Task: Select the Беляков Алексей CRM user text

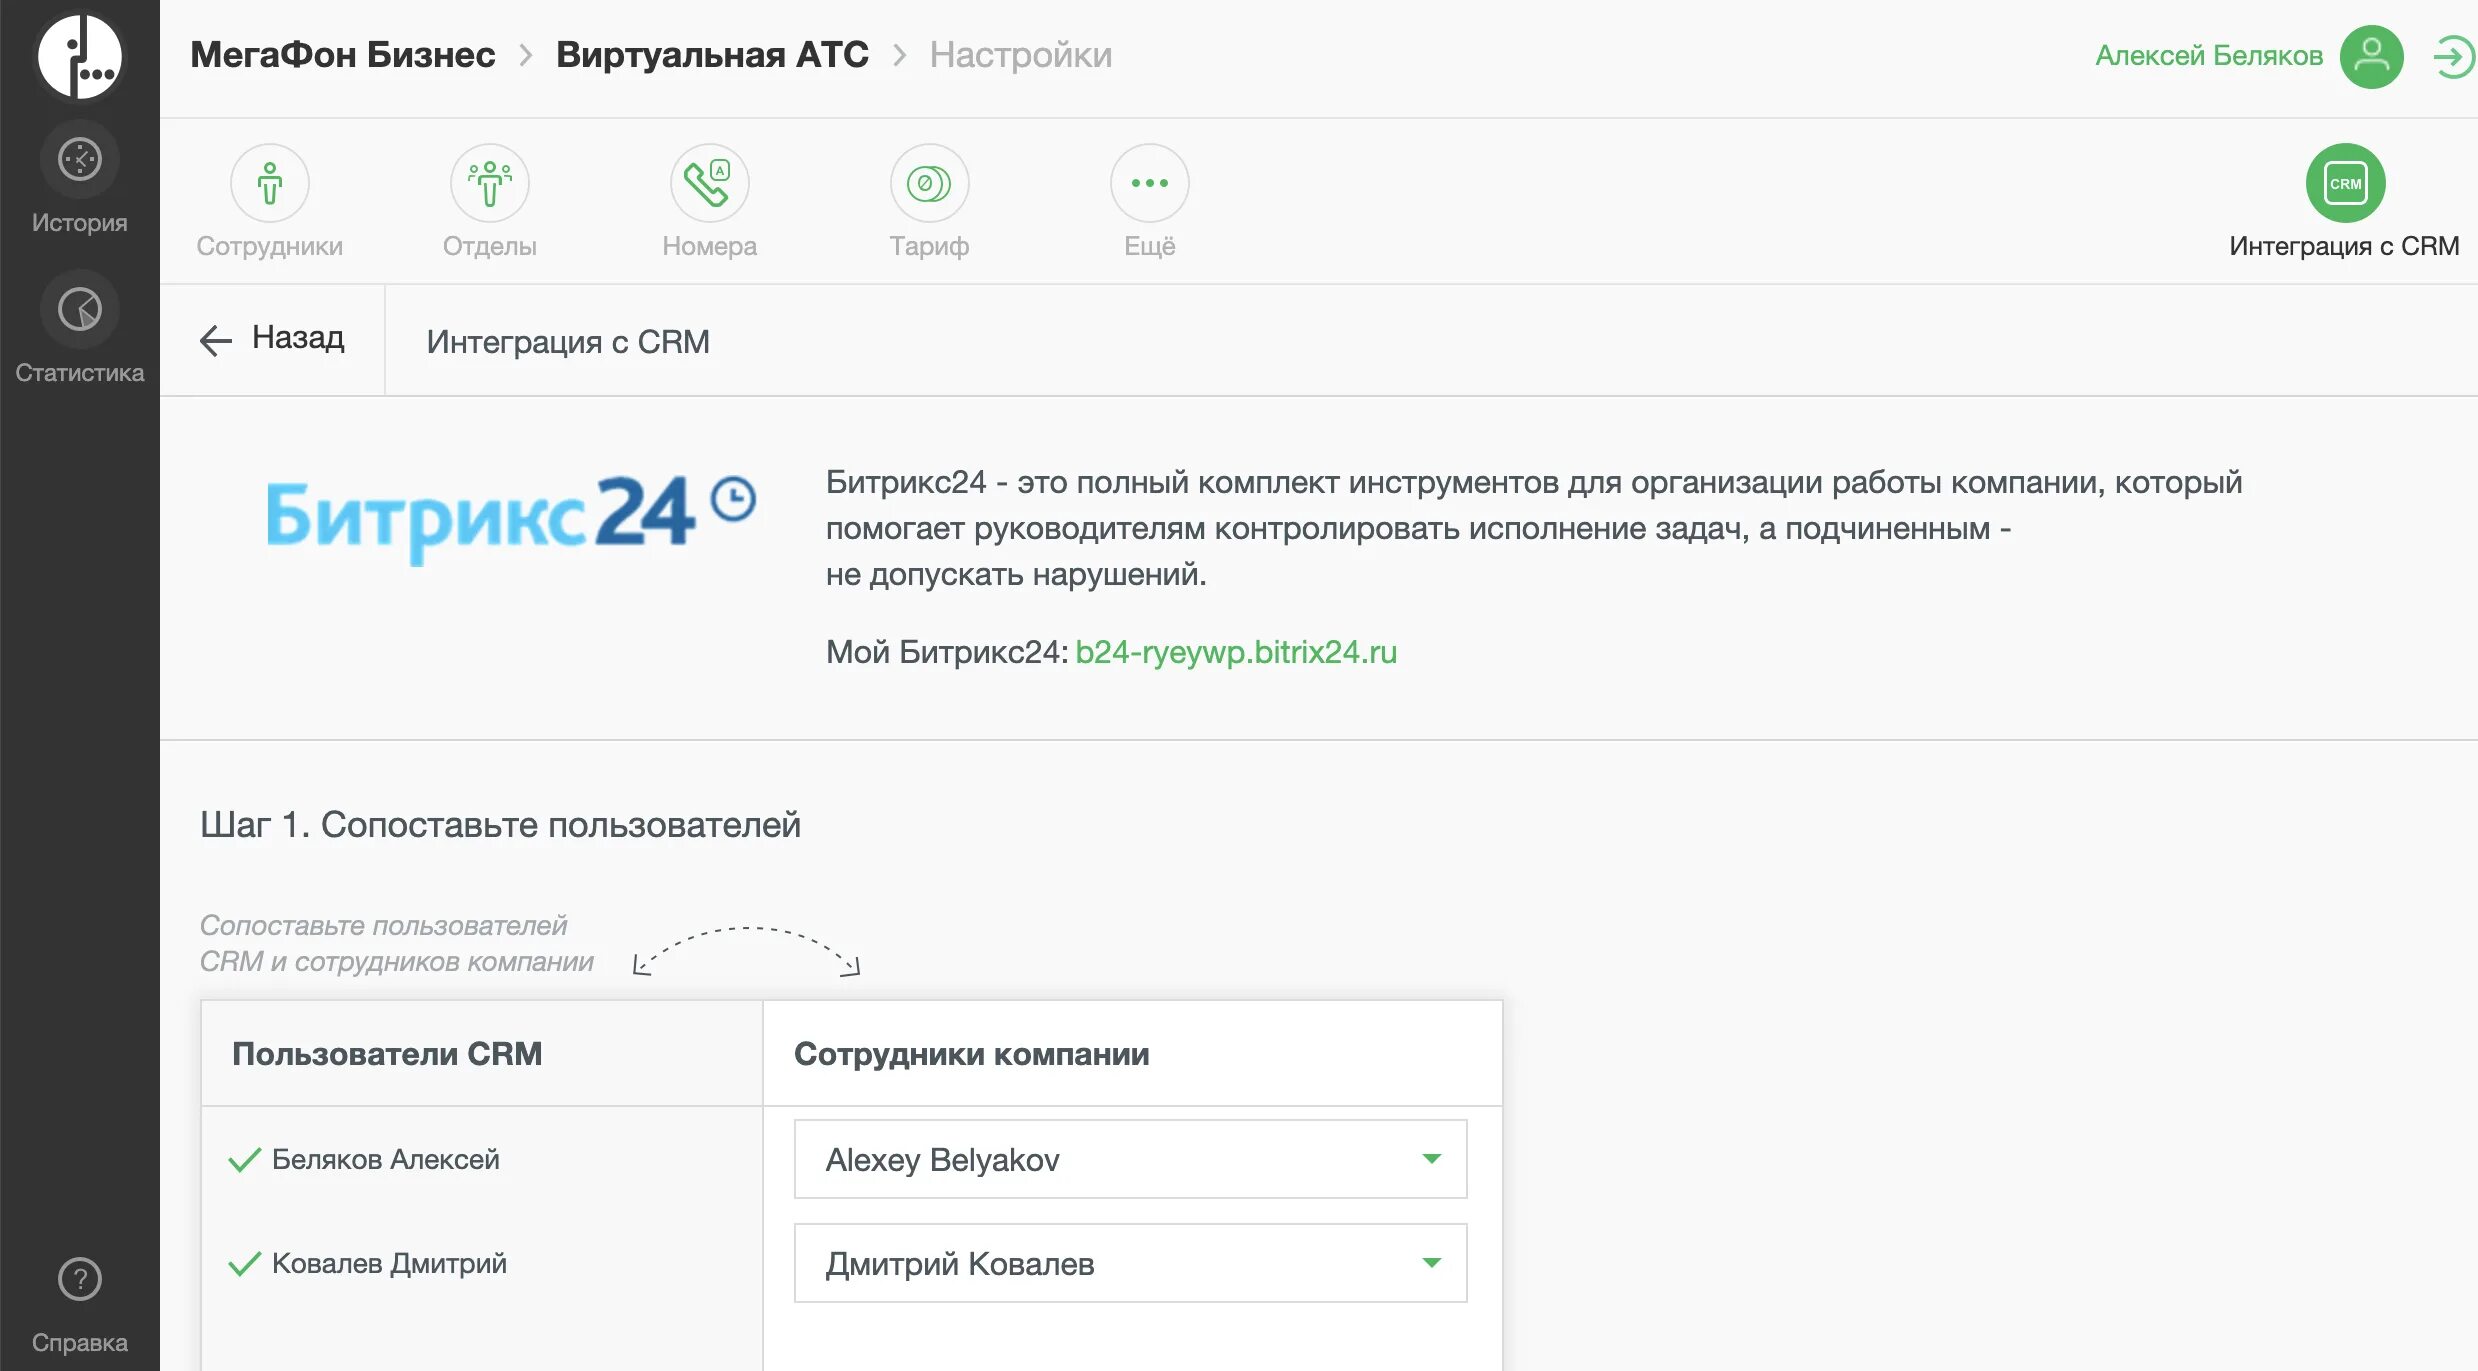Action: 386,1160
